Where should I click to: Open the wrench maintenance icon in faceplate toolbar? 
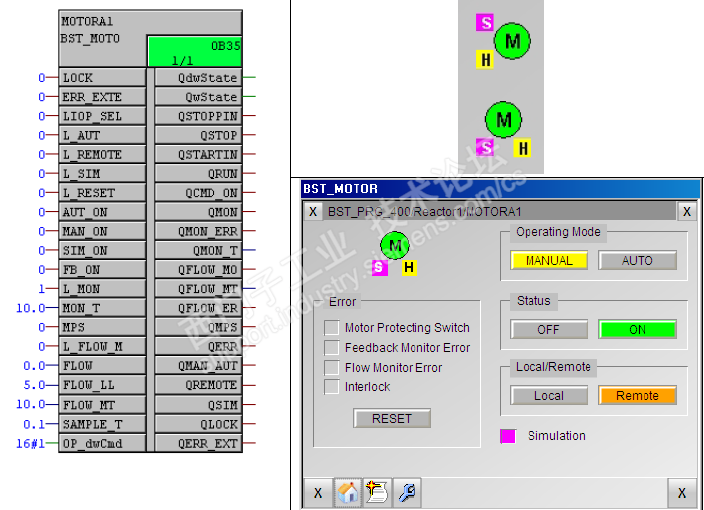point(407,492)
